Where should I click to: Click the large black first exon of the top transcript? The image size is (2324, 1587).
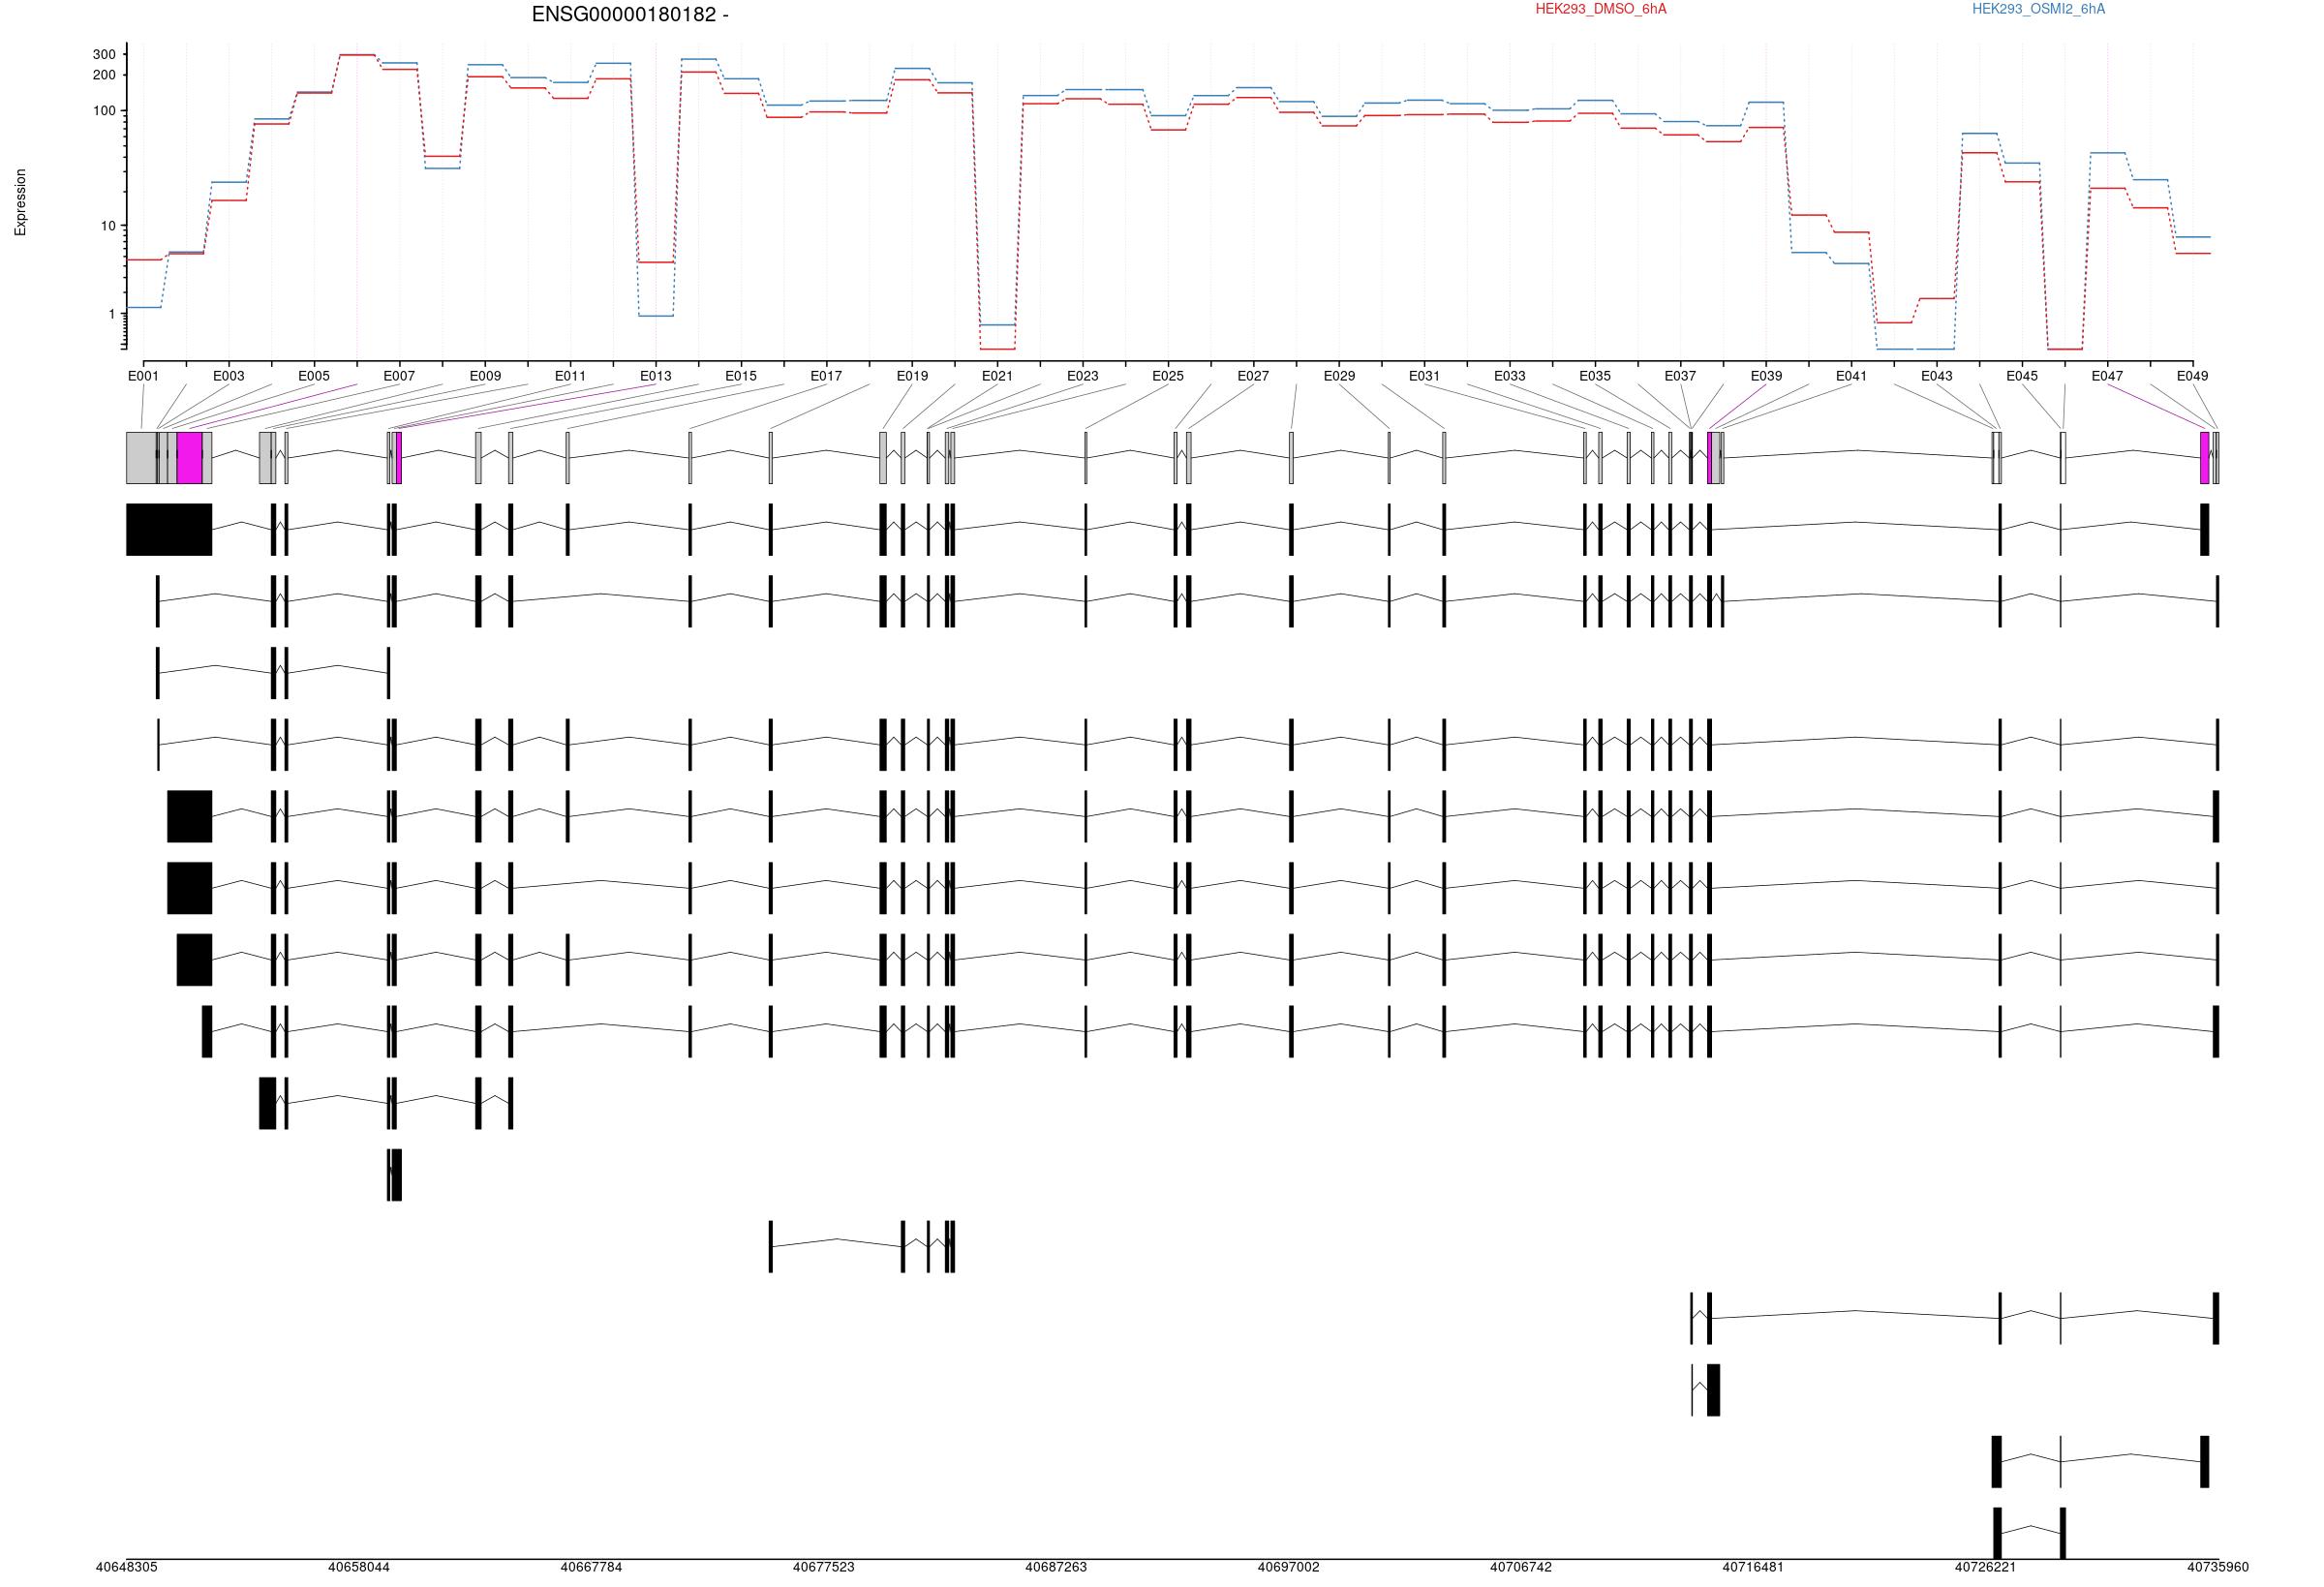[169, 529]
